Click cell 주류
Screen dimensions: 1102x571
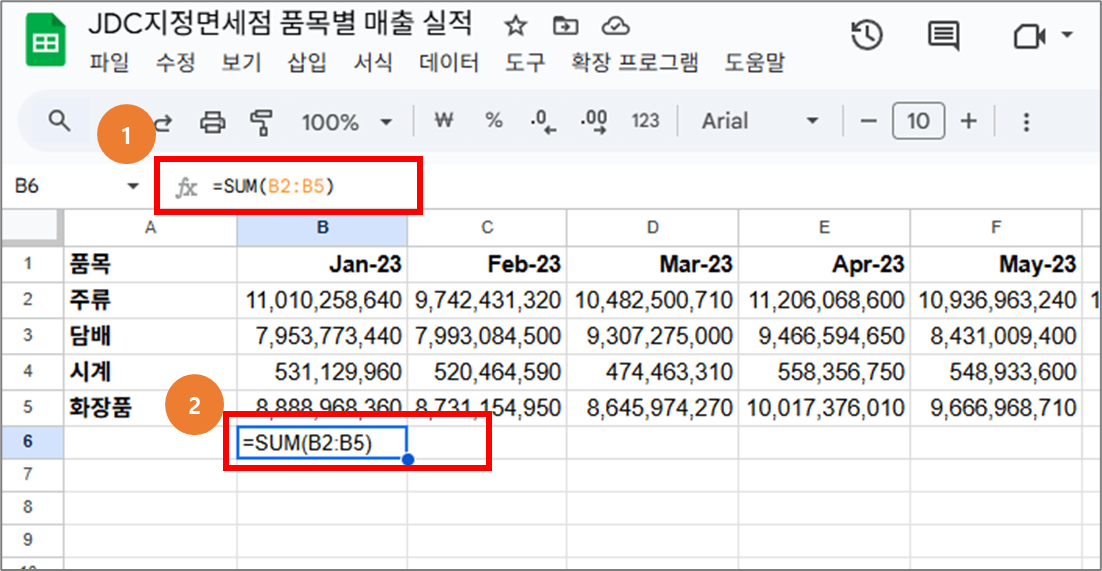150,301
